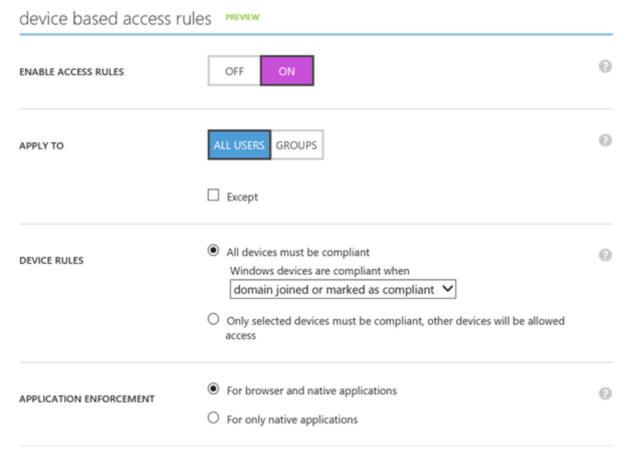Select ALL USERS option
639x455 pixels.
239,145
